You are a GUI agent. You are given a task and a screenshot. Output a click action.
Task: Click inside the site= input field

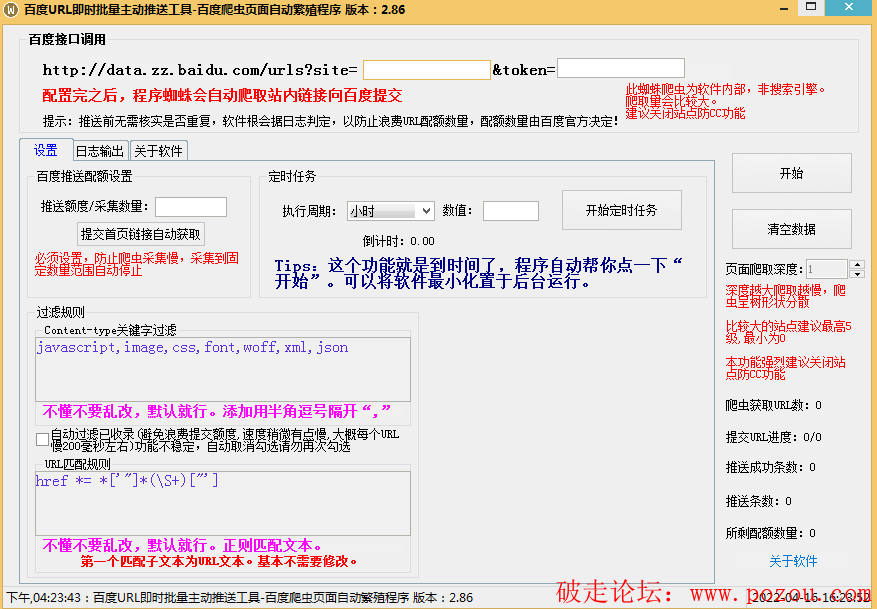pos(427,70)
